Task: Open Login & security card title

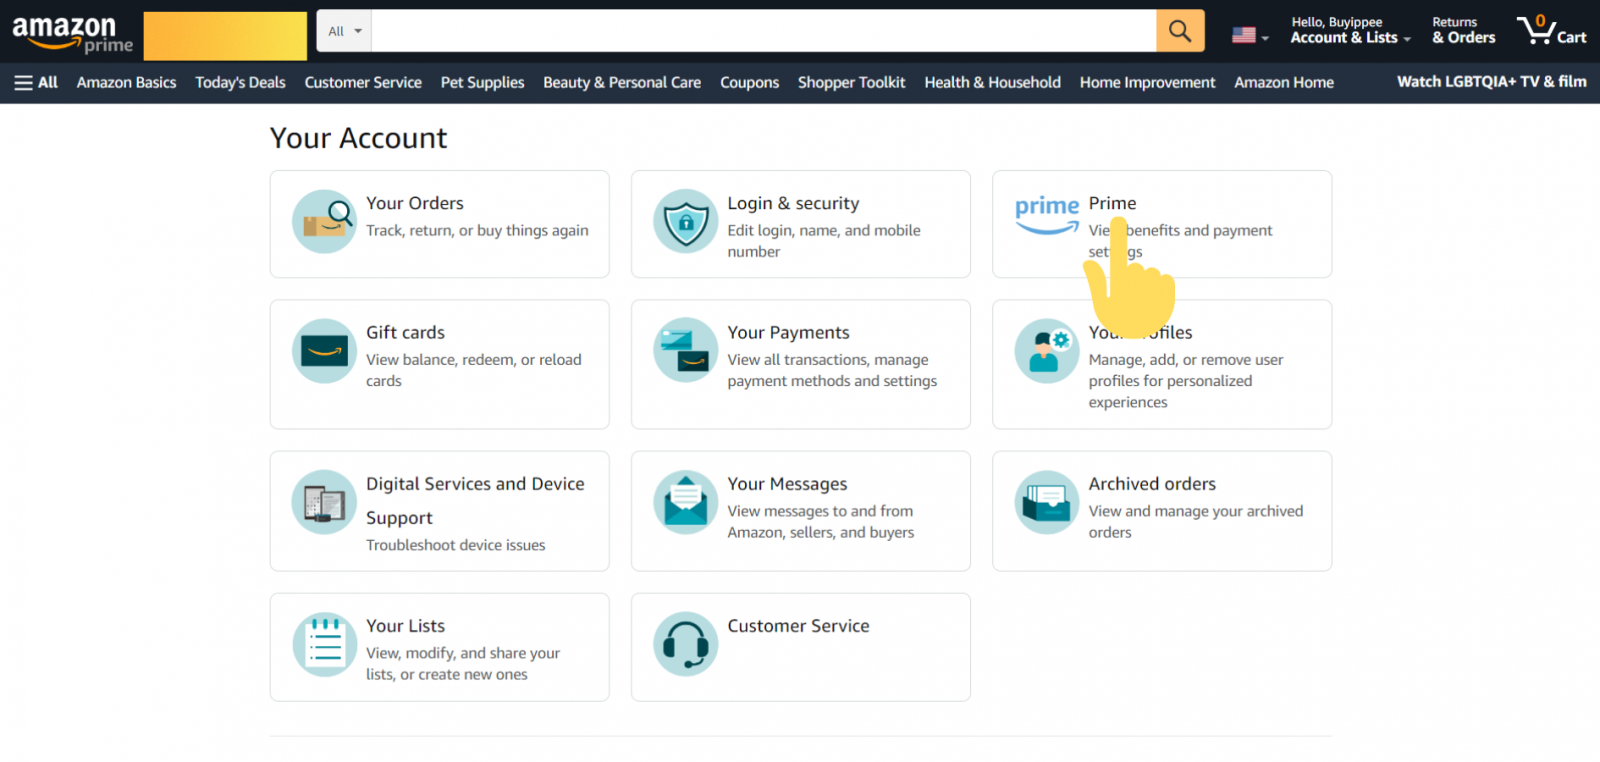Action: click(793, 203)
